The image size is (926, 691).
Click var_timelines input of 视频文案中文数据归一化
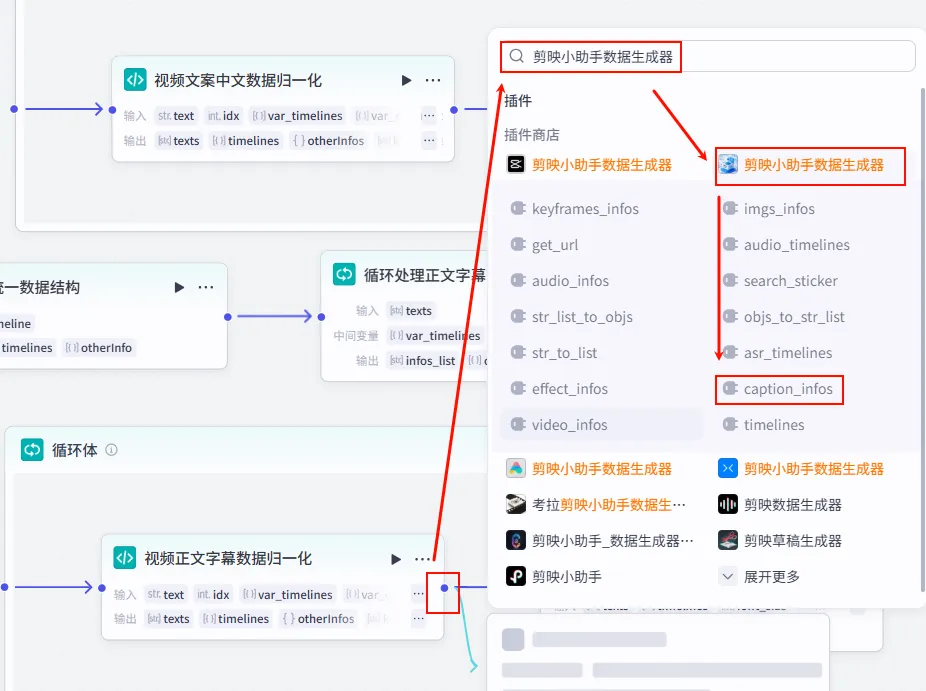coord(298,116)
